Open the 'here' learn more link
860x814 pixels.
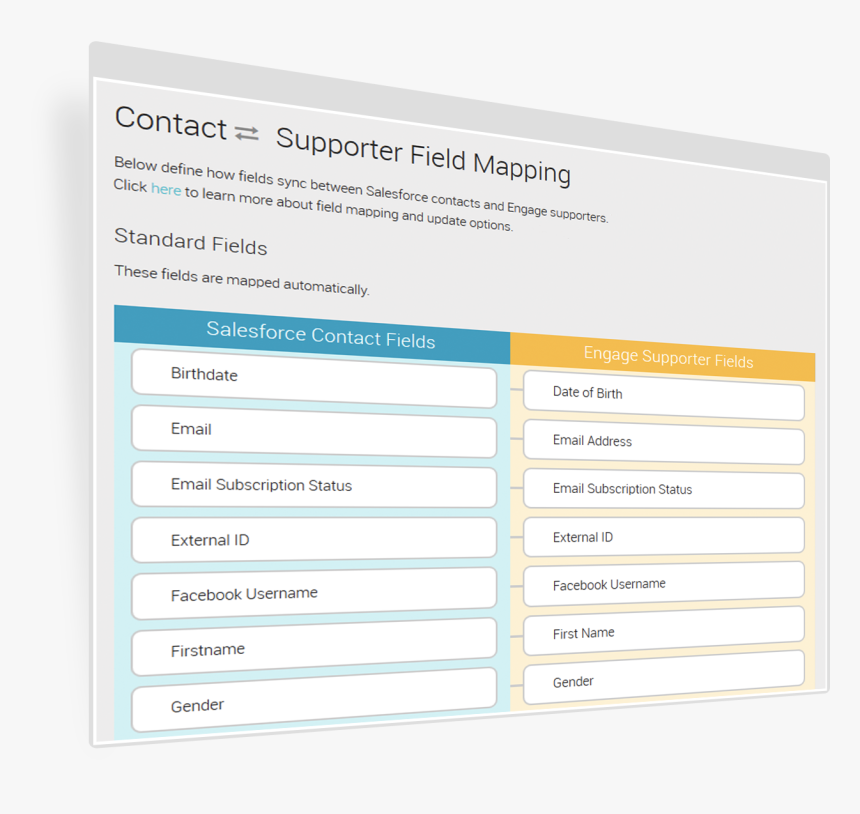tap(166, 189)
